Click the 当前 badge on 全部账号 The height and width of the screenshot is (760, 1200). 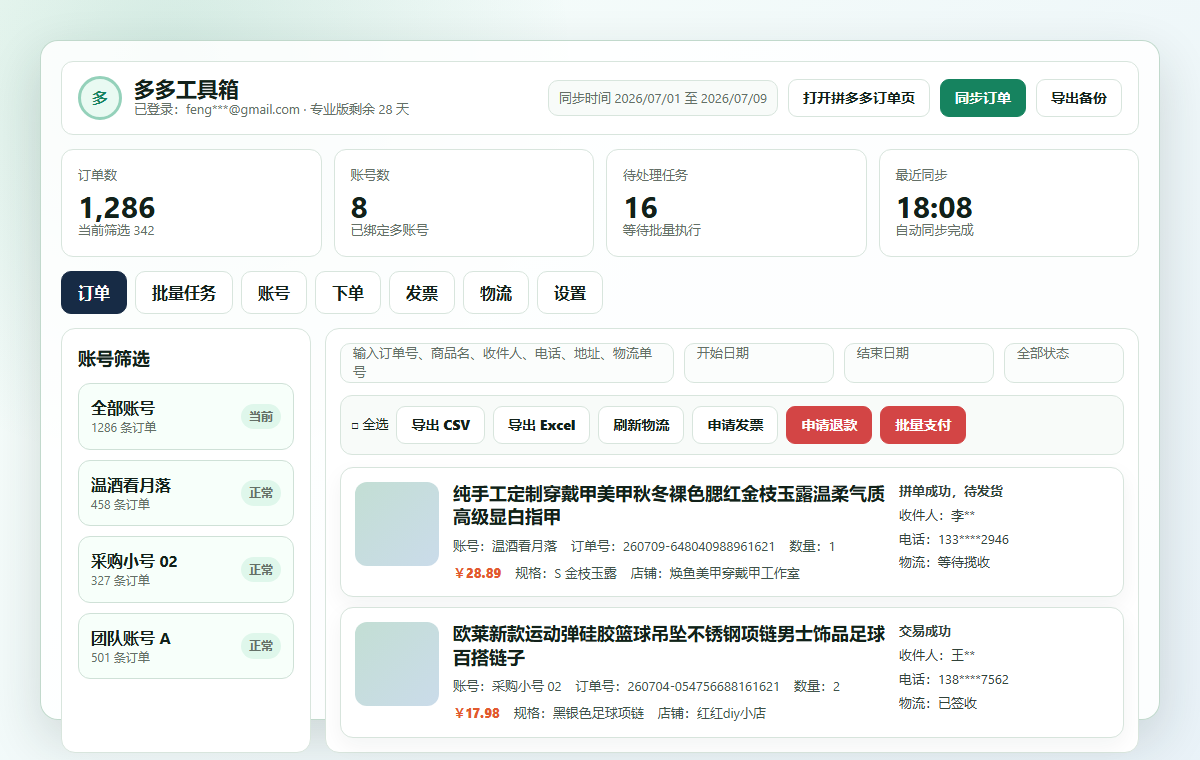click(261, 416)
